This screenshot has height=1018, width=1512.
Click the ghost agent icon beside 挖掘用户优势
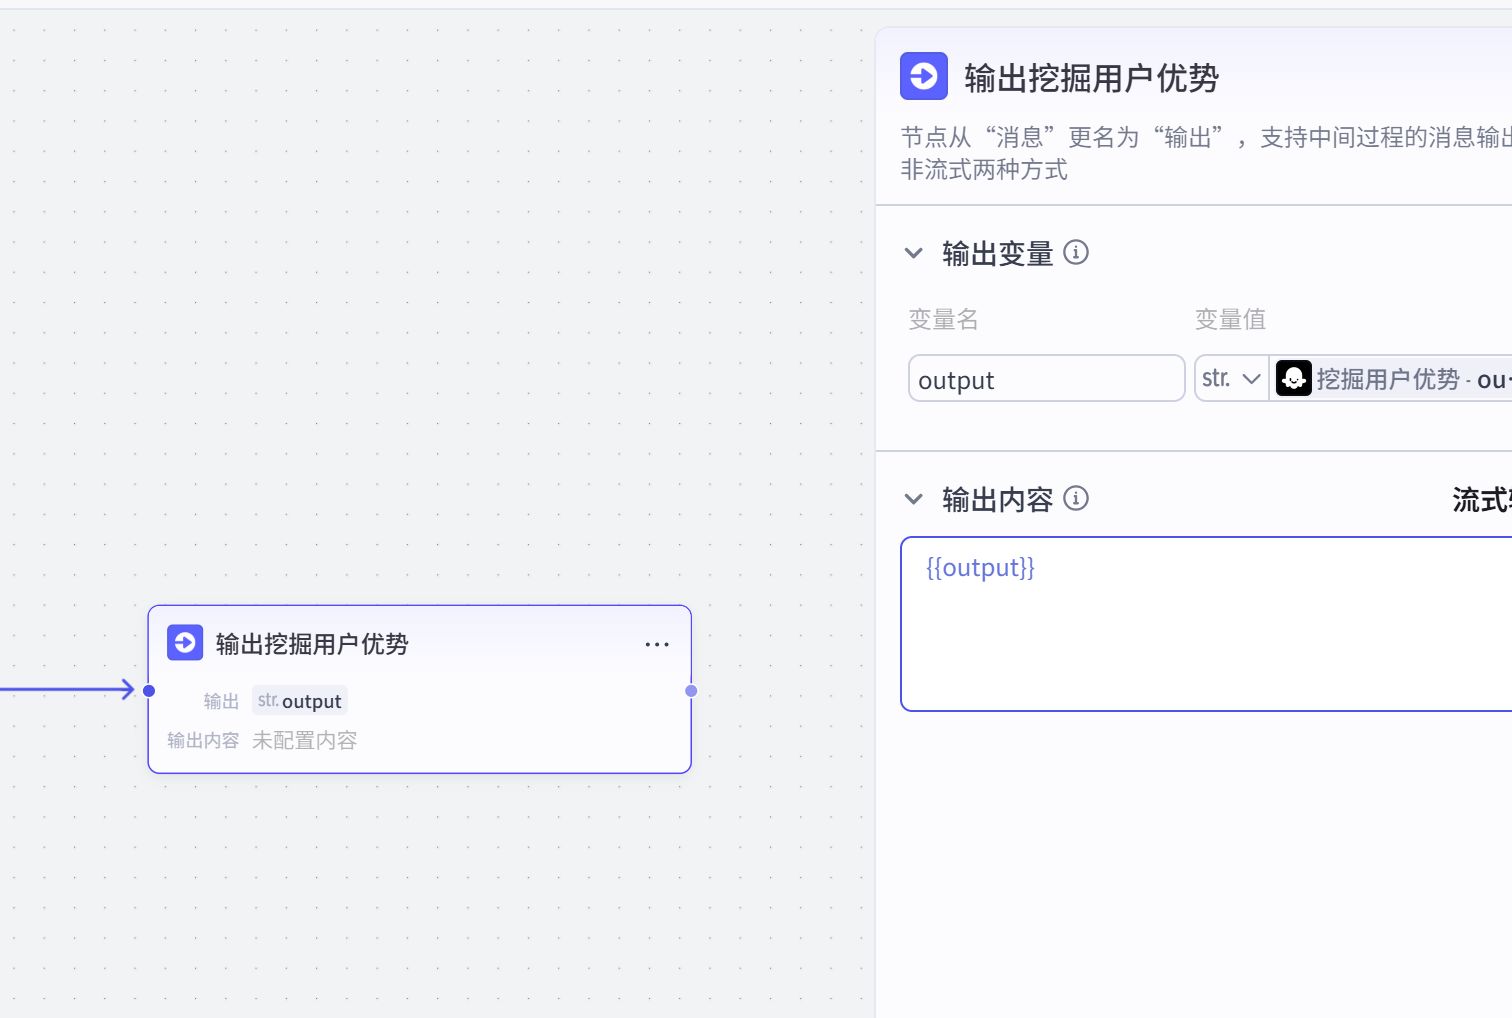tap(1294, 378)
